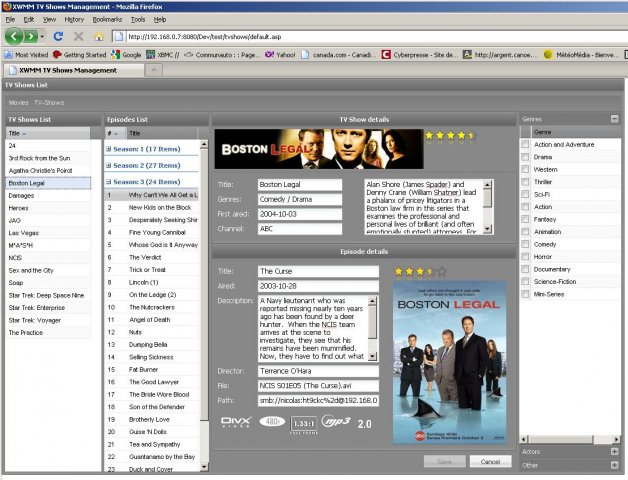Check Drama genre checkbox
The image size is (628, 480).
(x=525, y=157)
